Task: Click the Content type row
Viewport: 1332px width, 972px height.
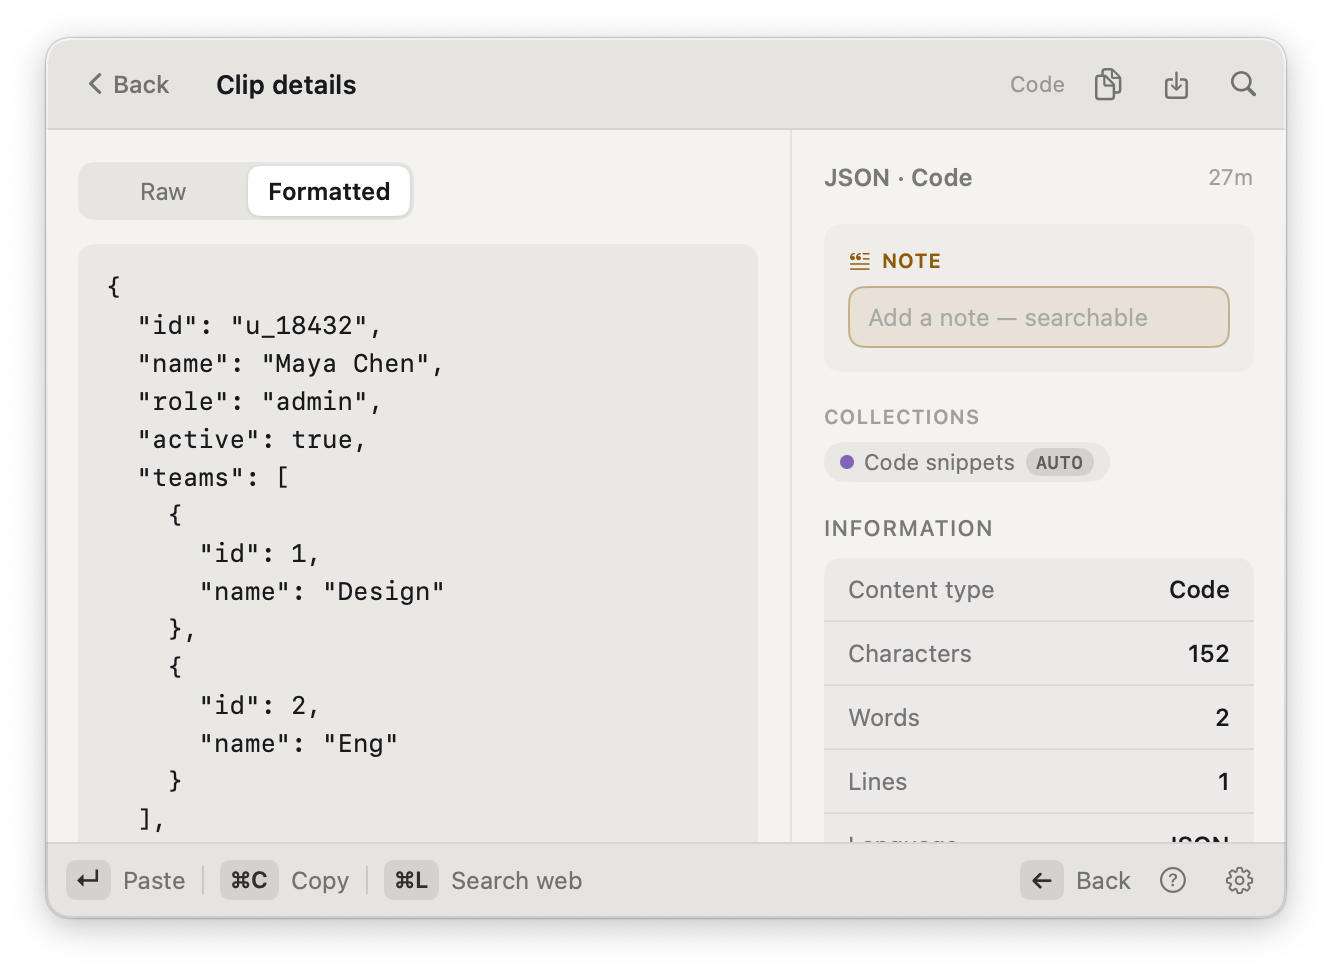Action: coord(1038,590)
